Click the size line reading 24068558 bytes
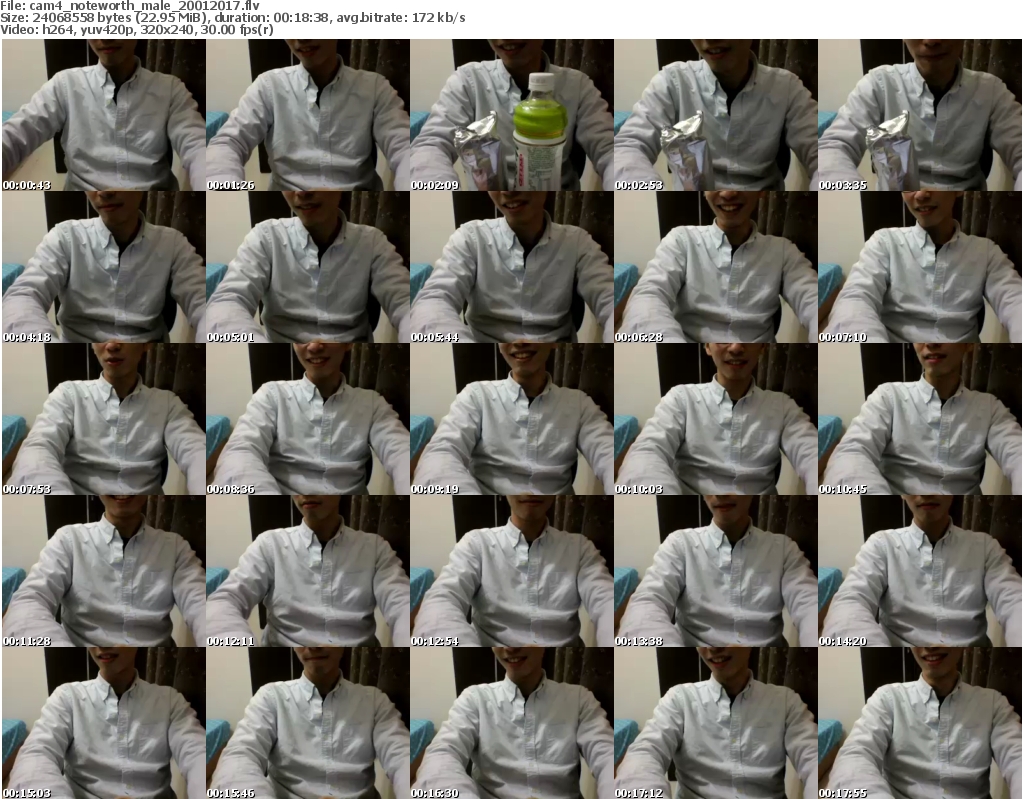 coord(232,18)
